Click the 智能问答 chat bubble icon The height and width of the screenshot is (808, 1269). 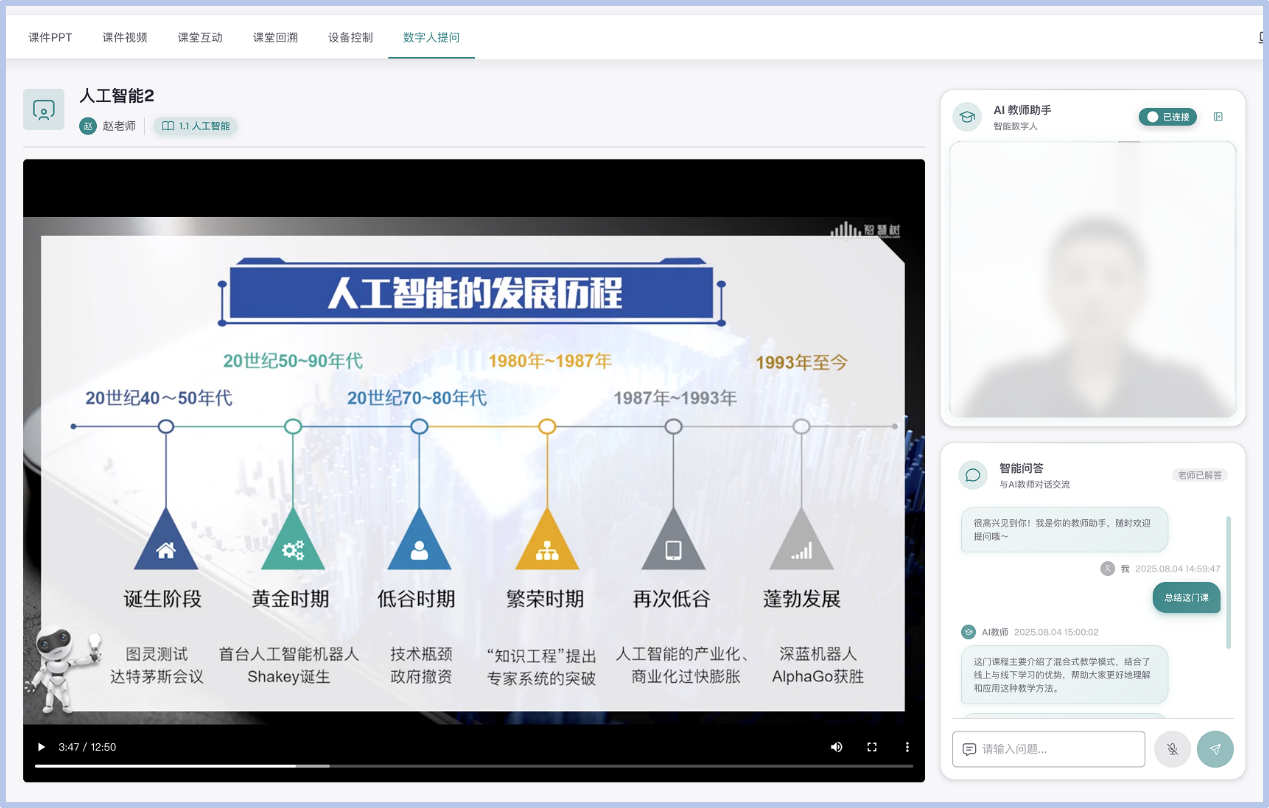972,475
